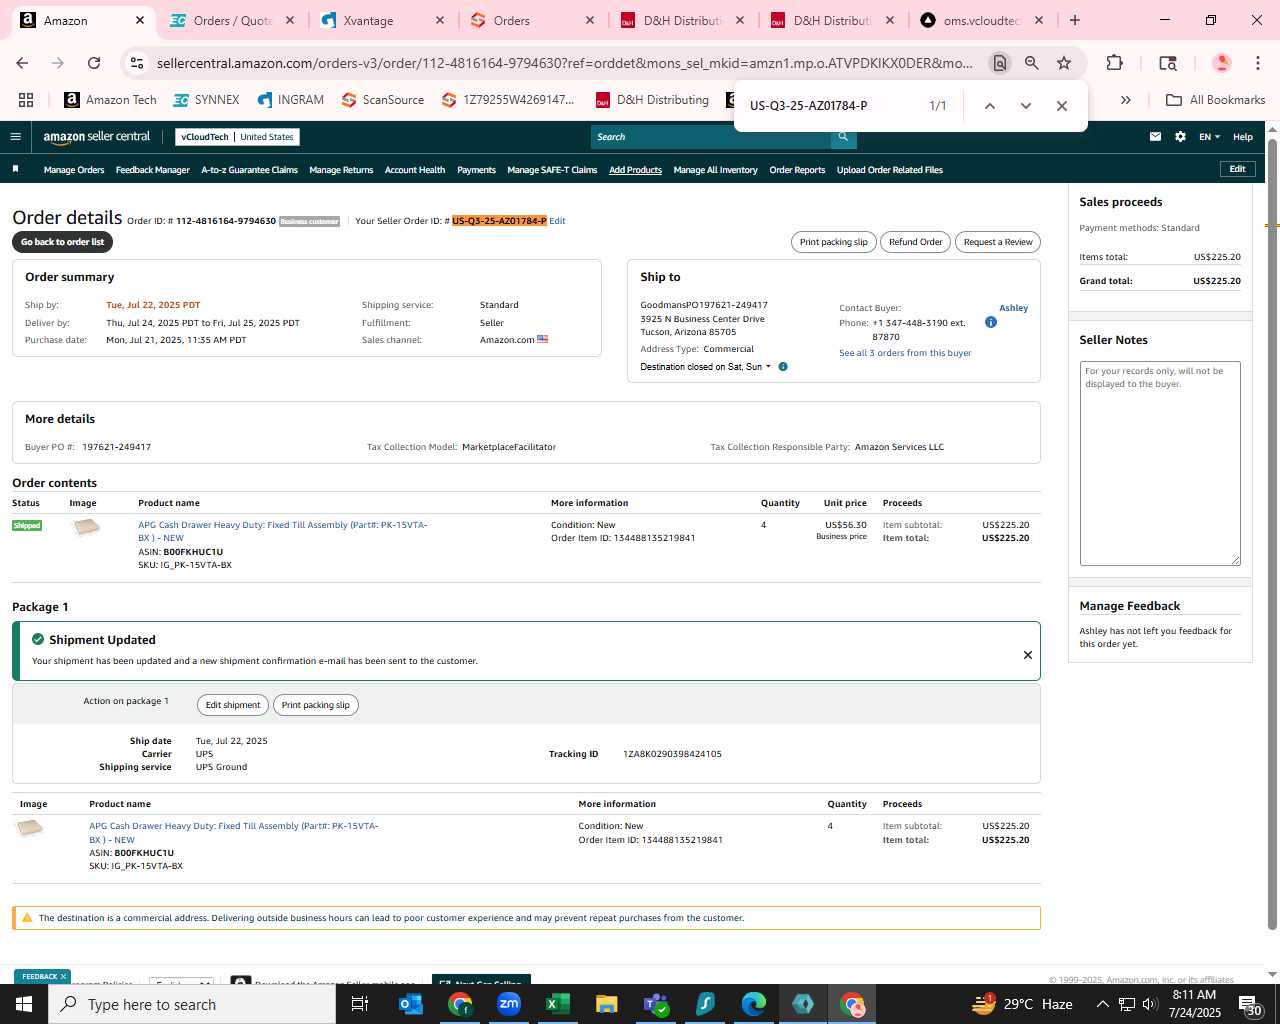Click the FEEDBACK tab at bottom left

[44, 976]
